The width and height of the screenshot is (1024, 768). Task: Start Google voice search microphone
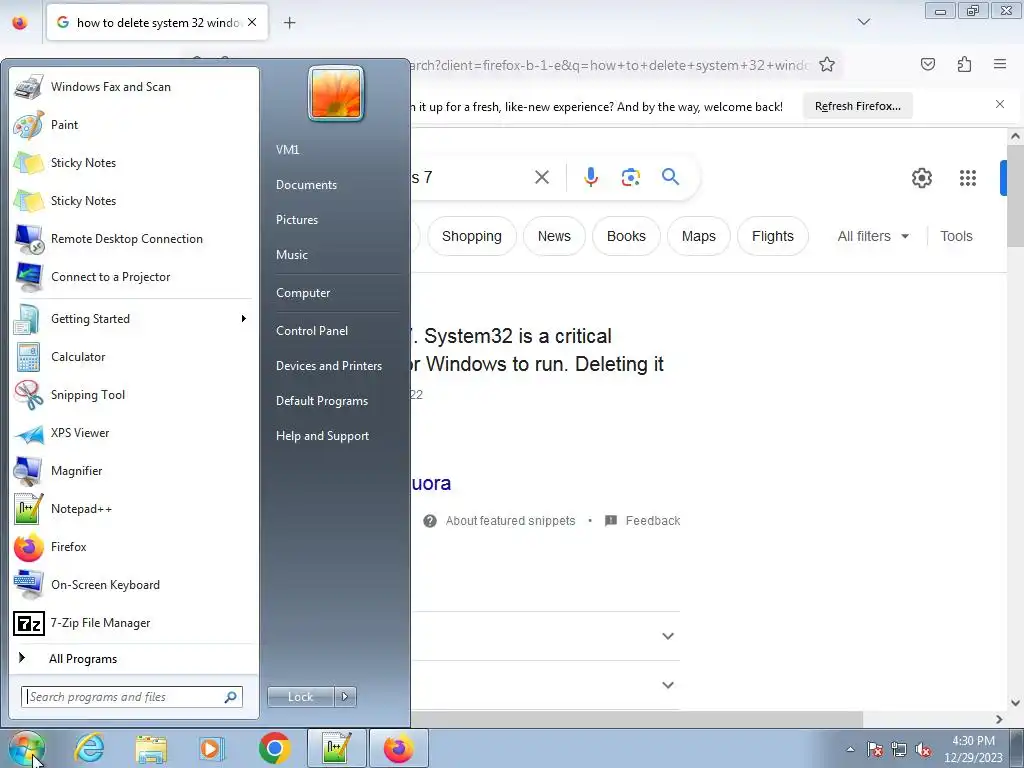590,177
